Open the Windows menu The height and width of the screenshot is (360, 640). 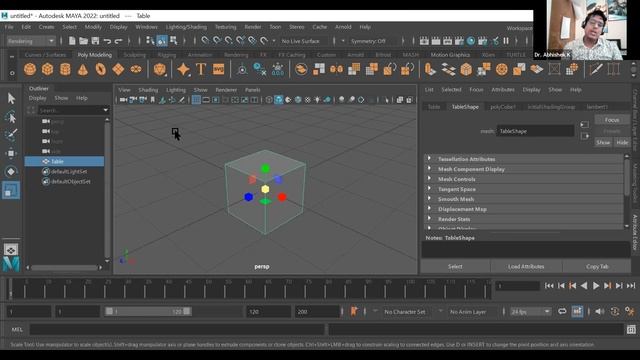tap(146, 27)
